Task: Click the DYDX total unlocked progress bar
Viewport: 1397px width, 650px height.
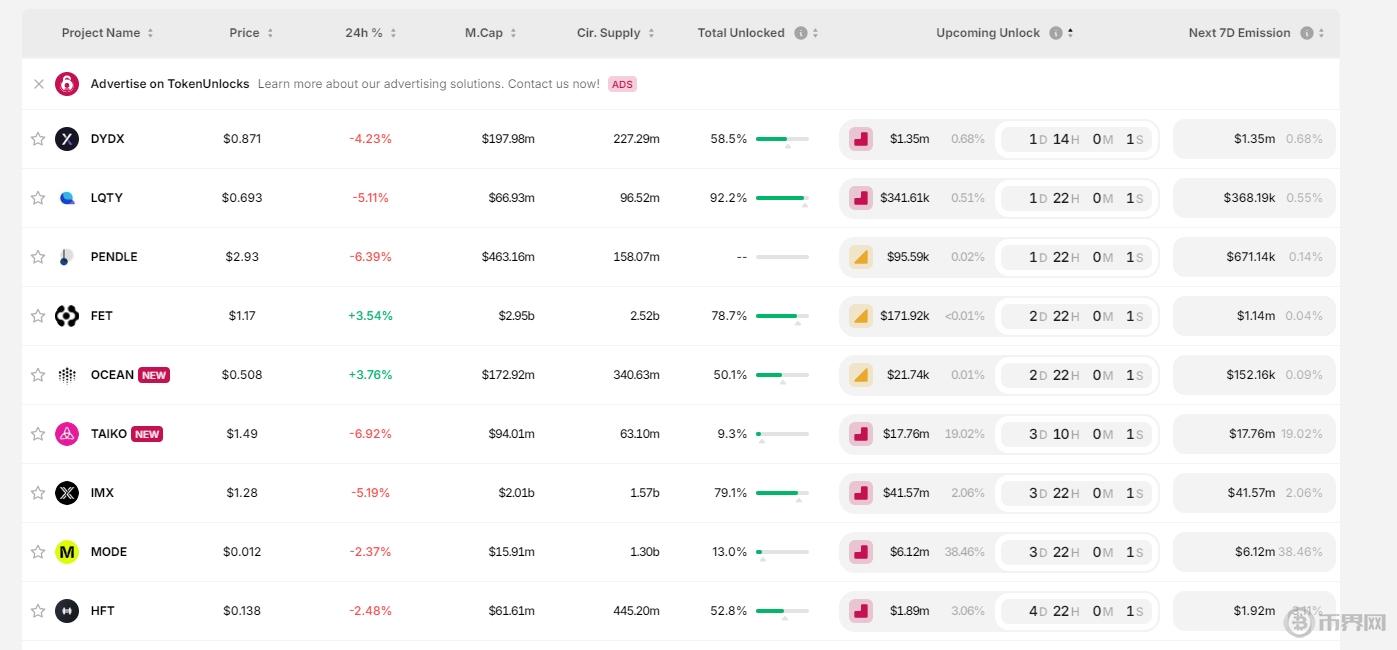Action: pyautogui.click(x=781, y=139)
